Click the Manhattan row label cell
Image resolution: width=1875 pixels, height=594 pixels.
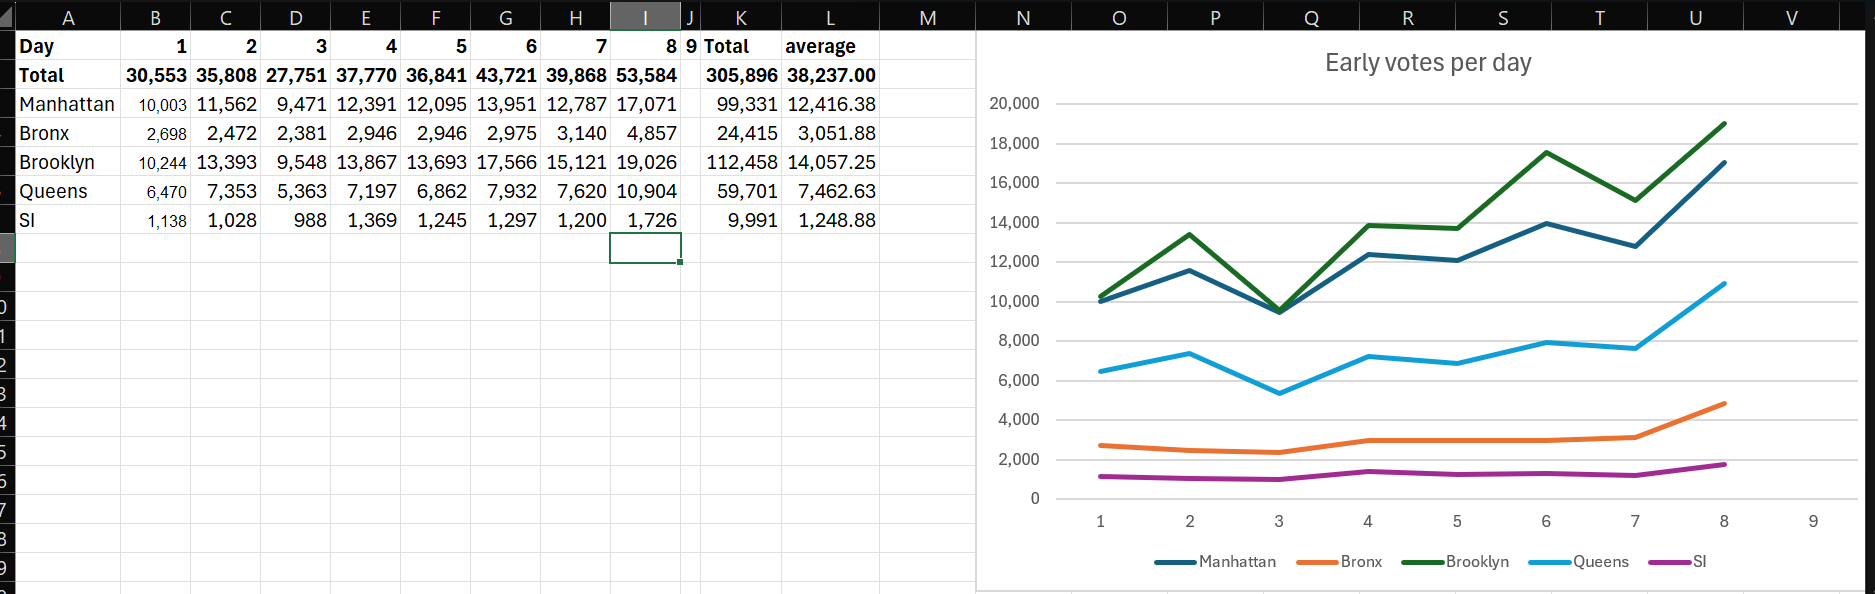click(x=68, y=104)
